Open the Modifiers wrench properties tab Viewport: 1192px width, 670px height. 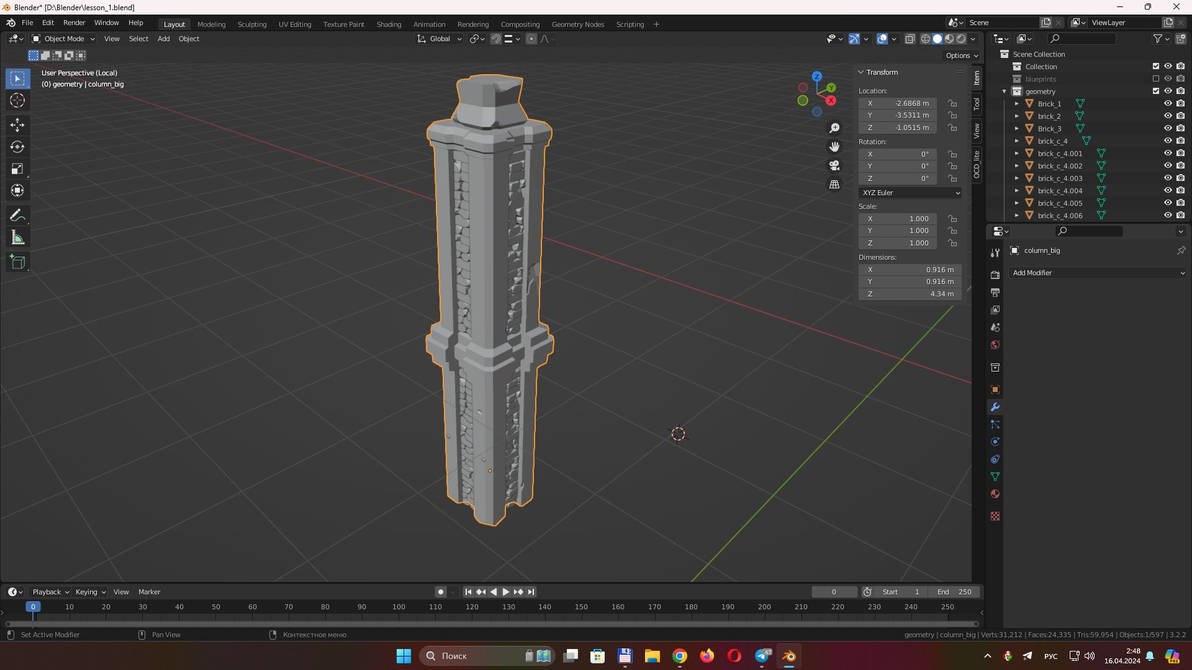point(995,407)
